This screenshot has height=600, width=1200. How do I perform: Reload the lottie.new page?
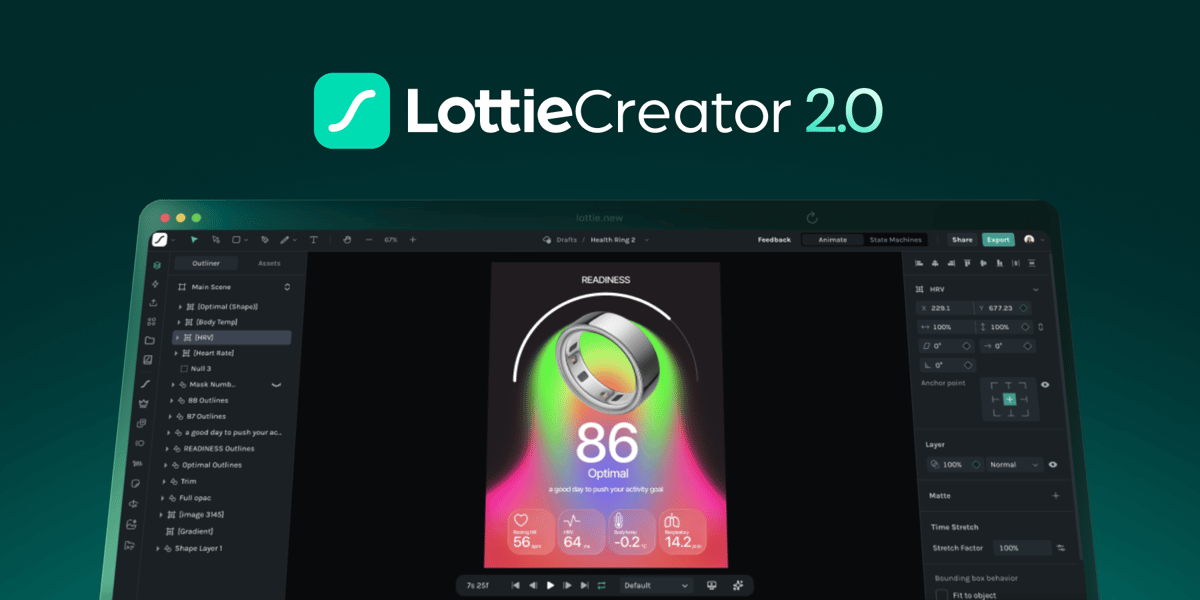point(812,217)
